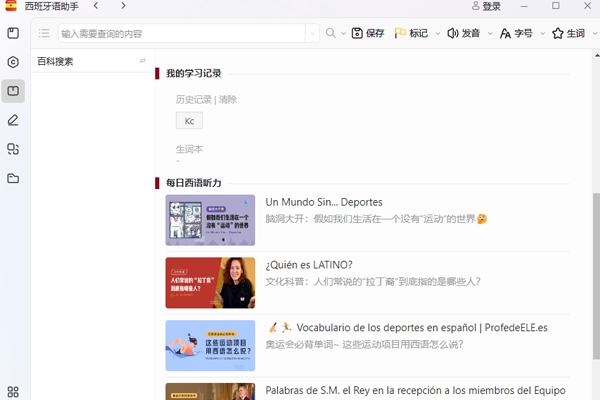Click the 脑洞大开 description text

coord(376,219)
